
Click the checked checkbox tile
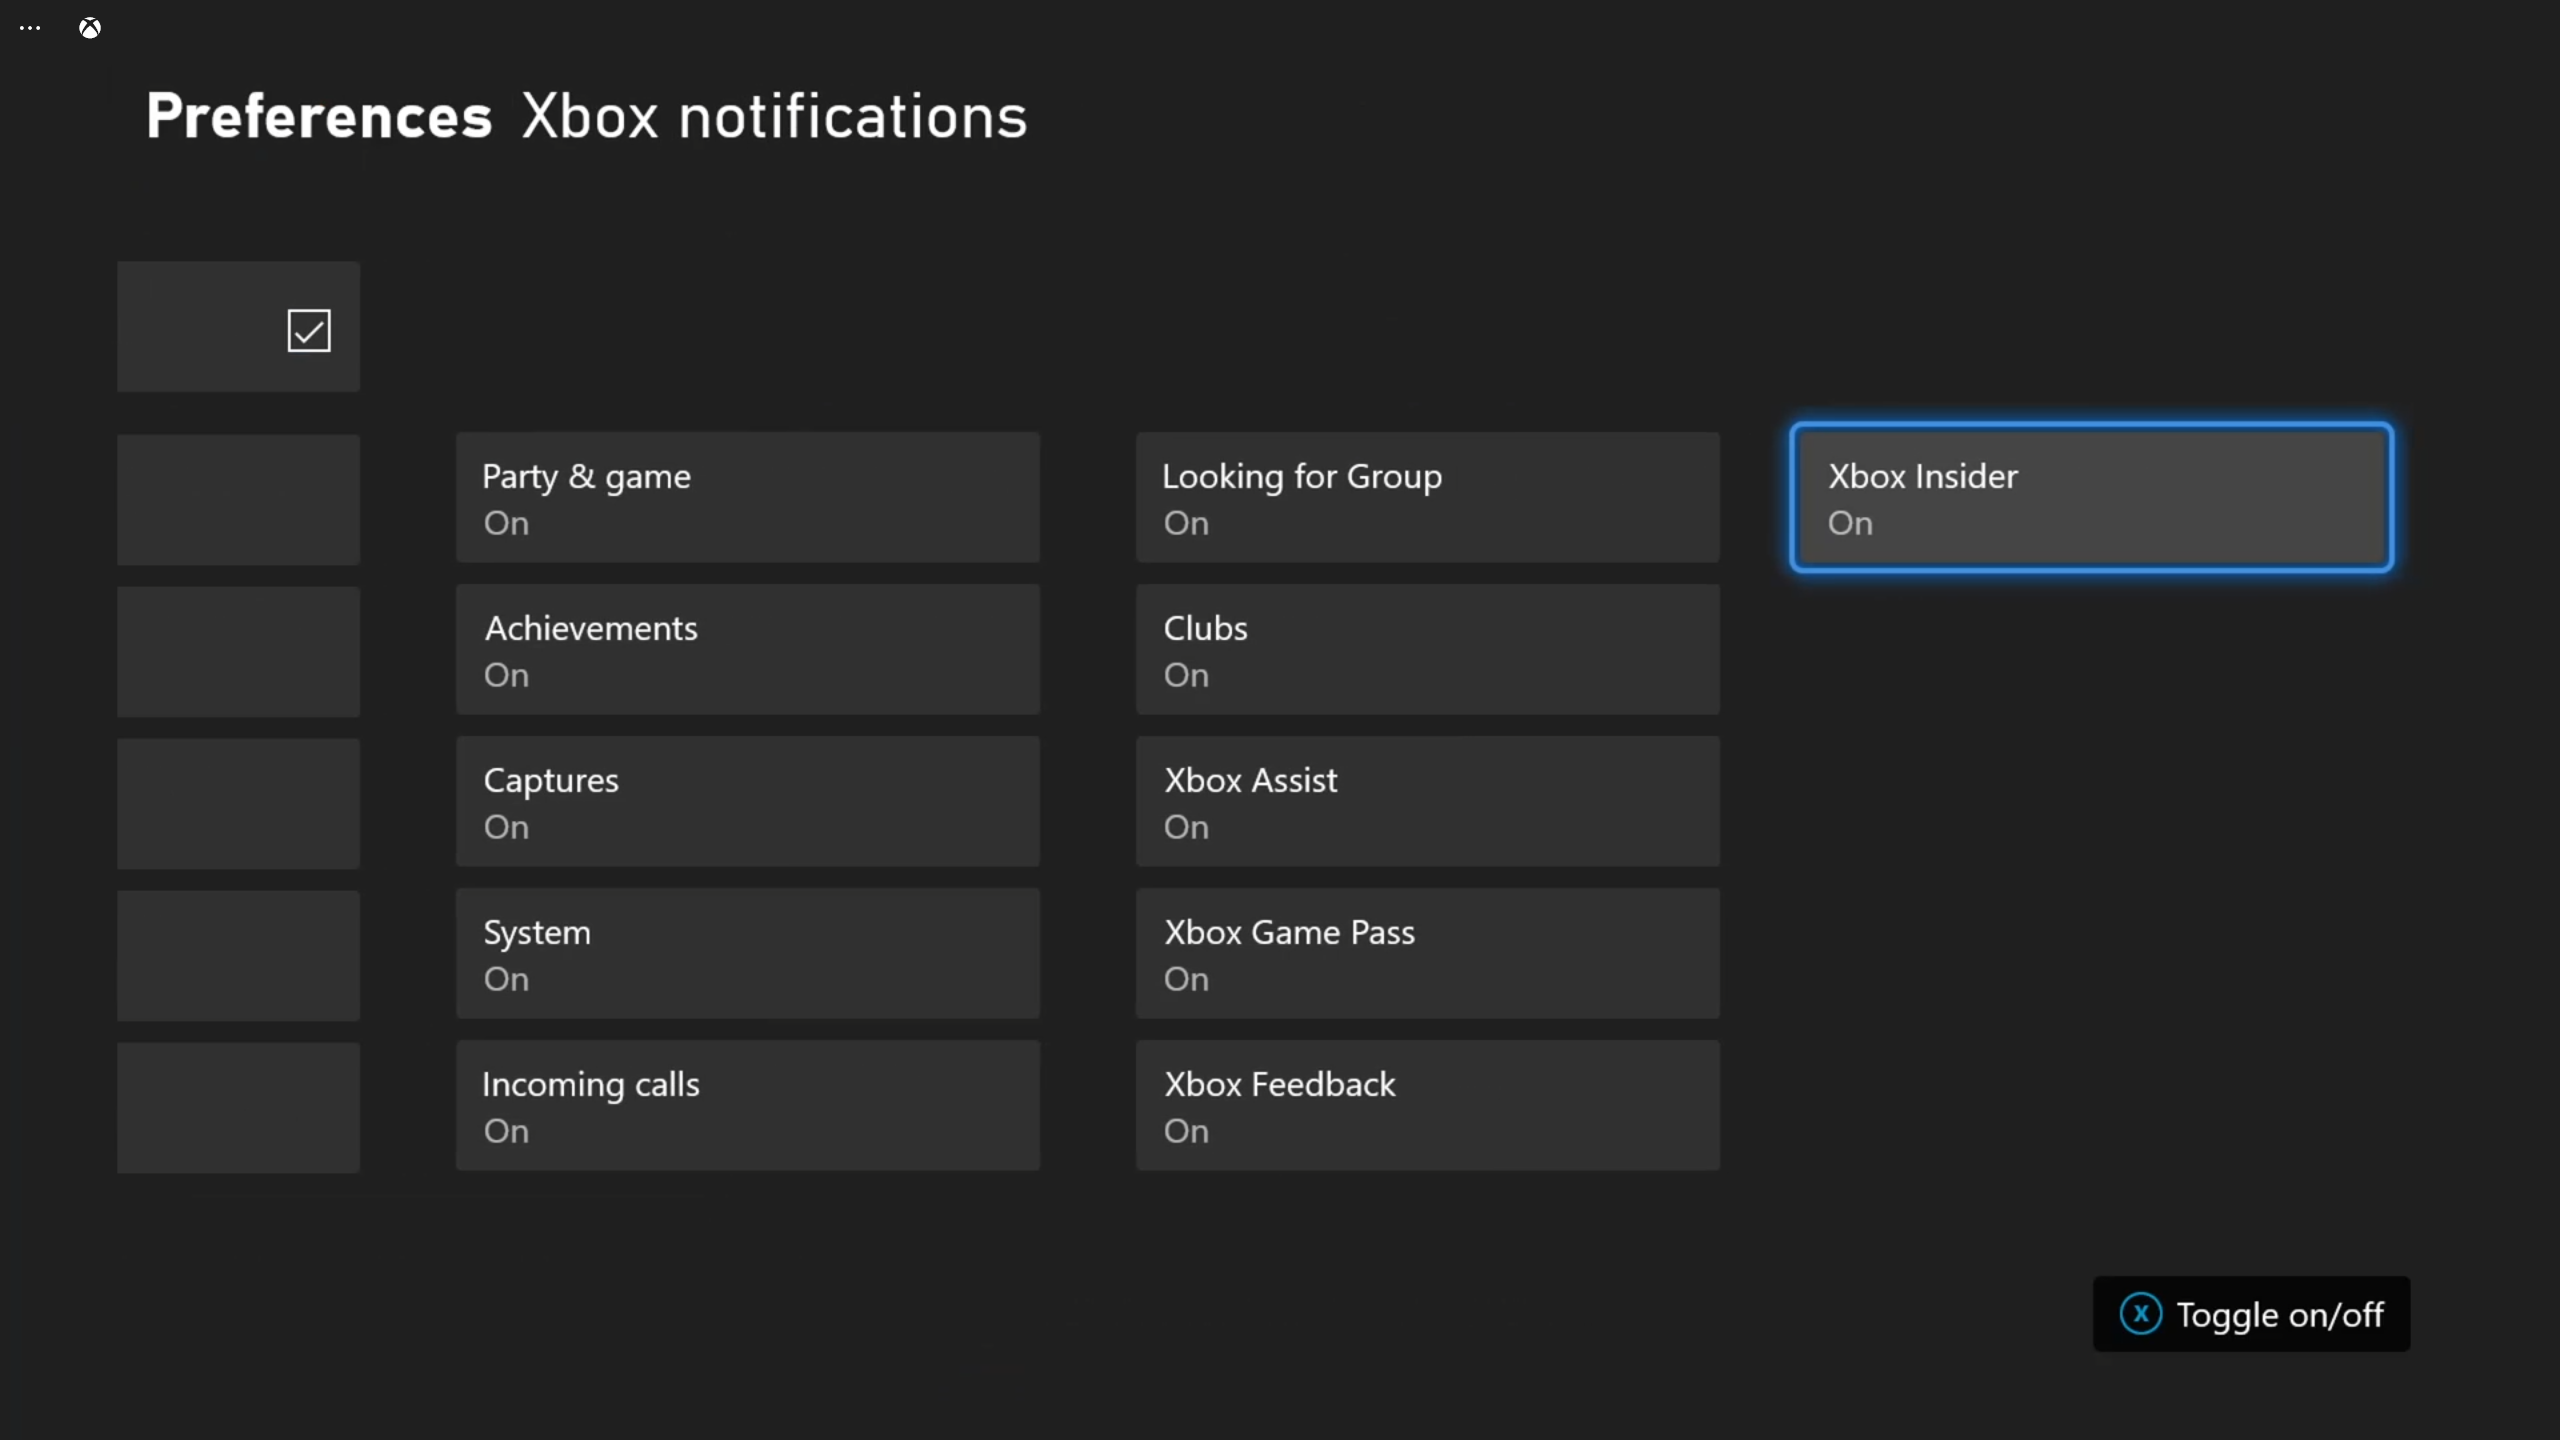click(x=238, y=327)
